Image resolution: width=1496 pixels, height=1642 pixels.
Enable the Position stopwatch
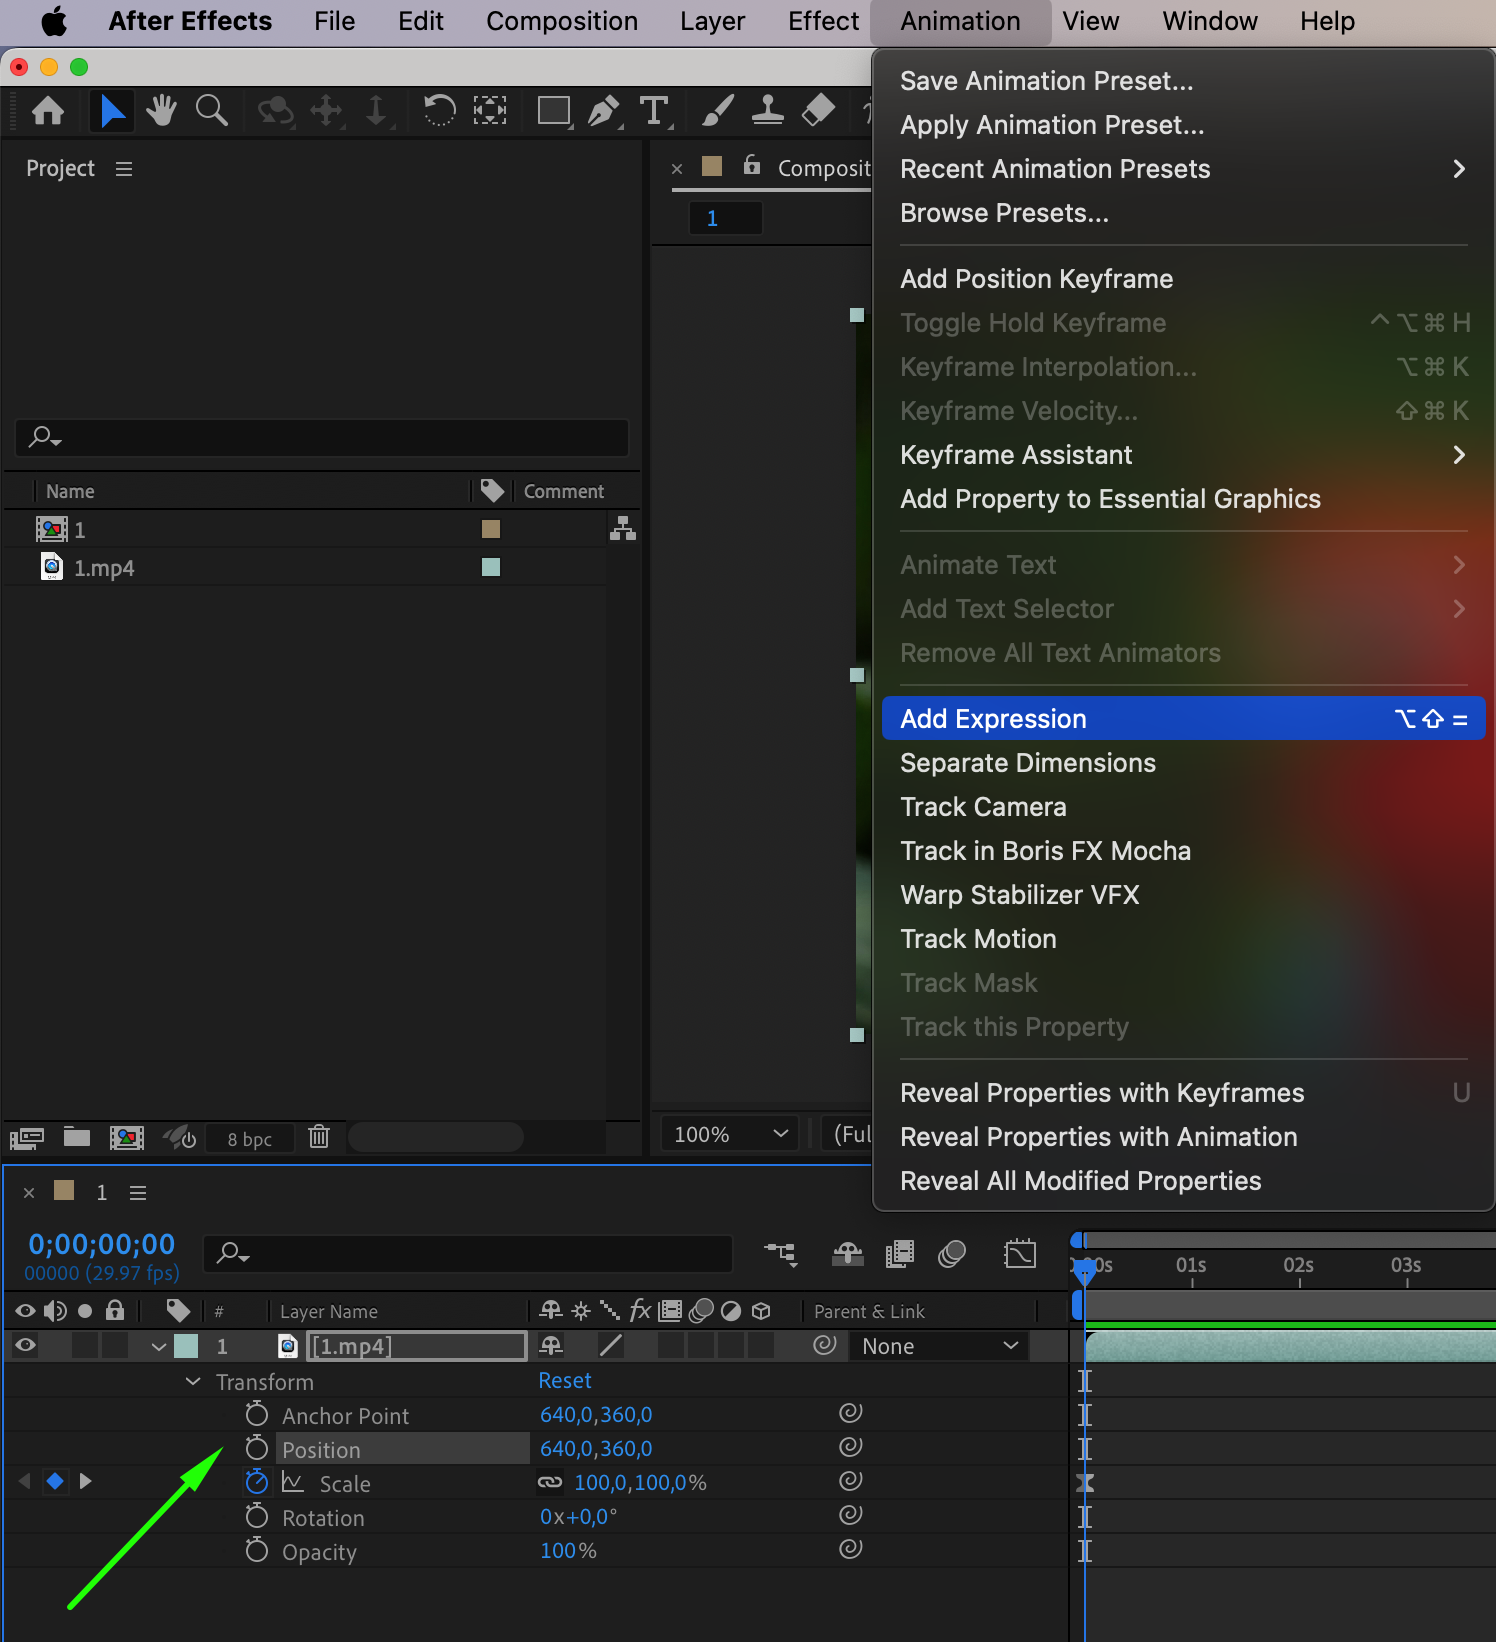(257, 1449)
